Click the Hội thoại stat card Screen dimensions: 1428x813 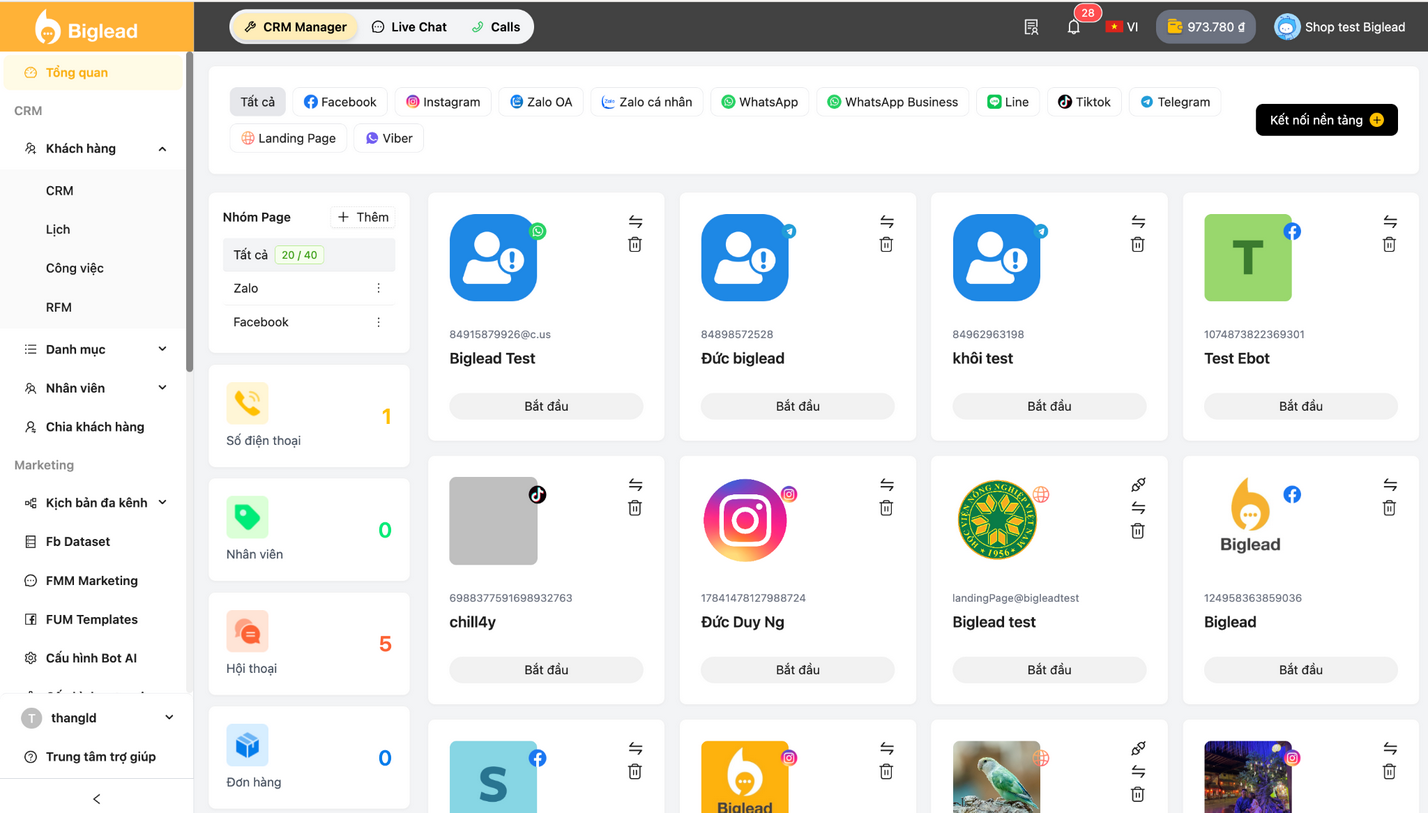(x=309, y=644)
